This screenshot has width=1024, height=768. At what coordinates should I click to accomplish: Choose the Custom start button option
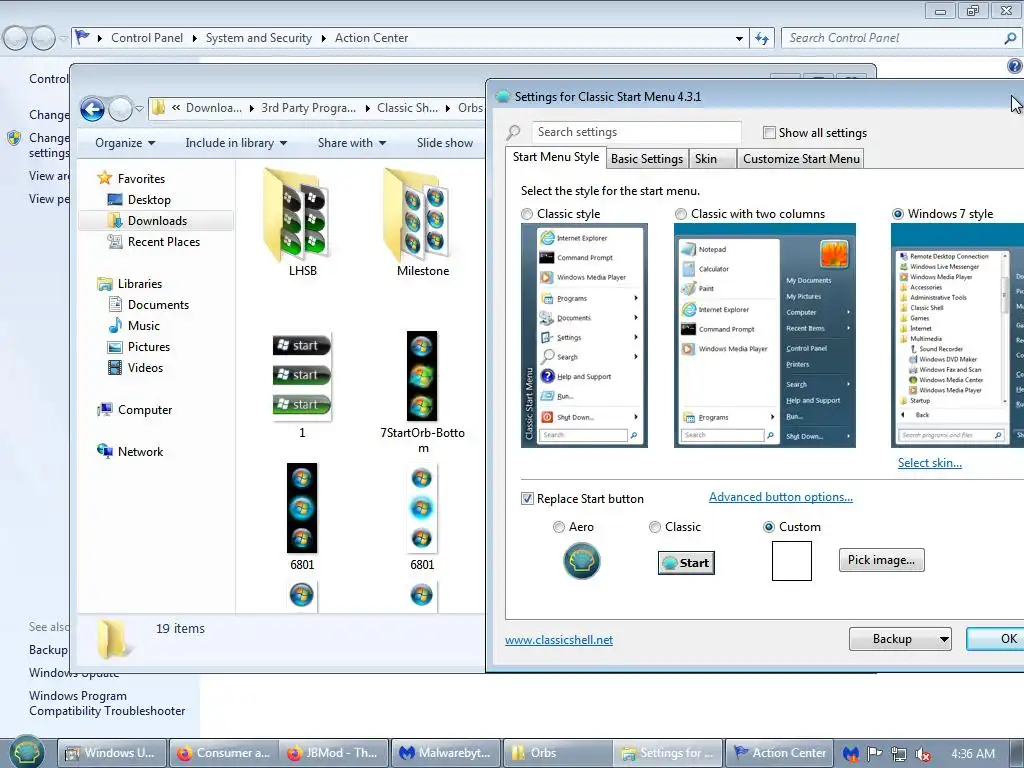pyautogui.click(x=769, y=526)
